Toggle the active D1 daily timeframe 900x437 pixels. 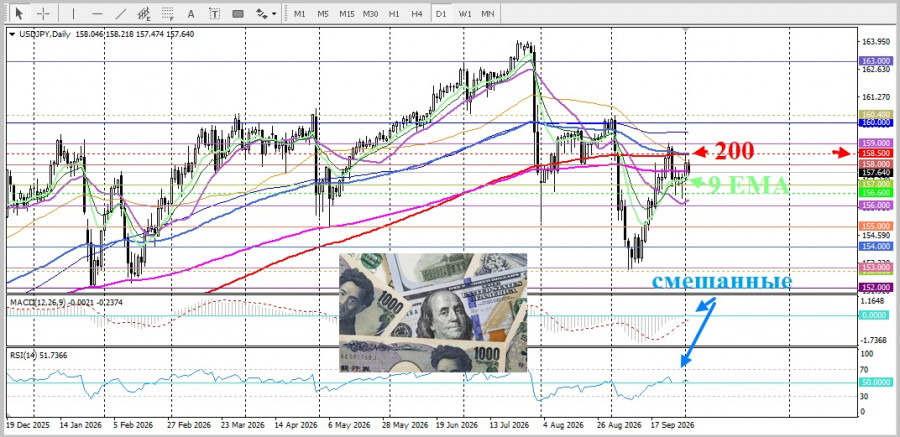pyautogui.click(x=441, y=13)
